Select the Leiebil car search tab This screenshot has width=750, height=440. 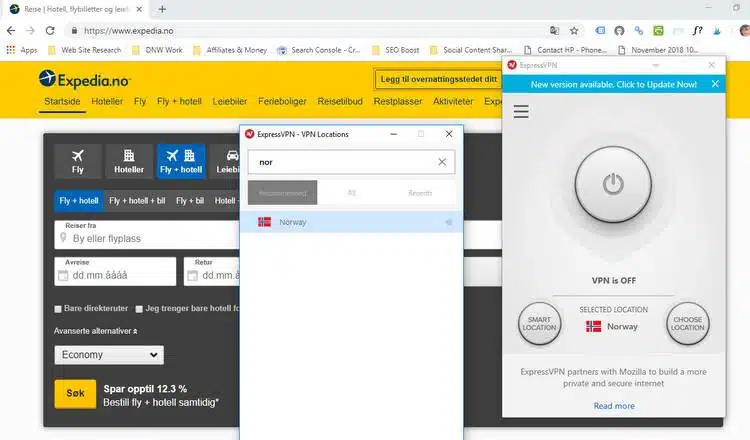[225, 161]
